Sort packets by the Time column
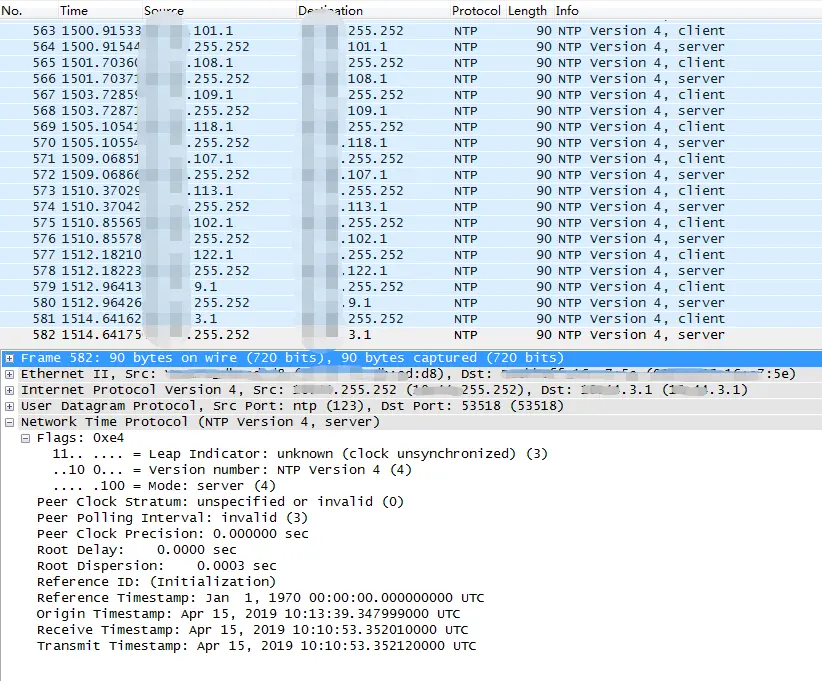The image size is (822, 681). pos(77,10)
